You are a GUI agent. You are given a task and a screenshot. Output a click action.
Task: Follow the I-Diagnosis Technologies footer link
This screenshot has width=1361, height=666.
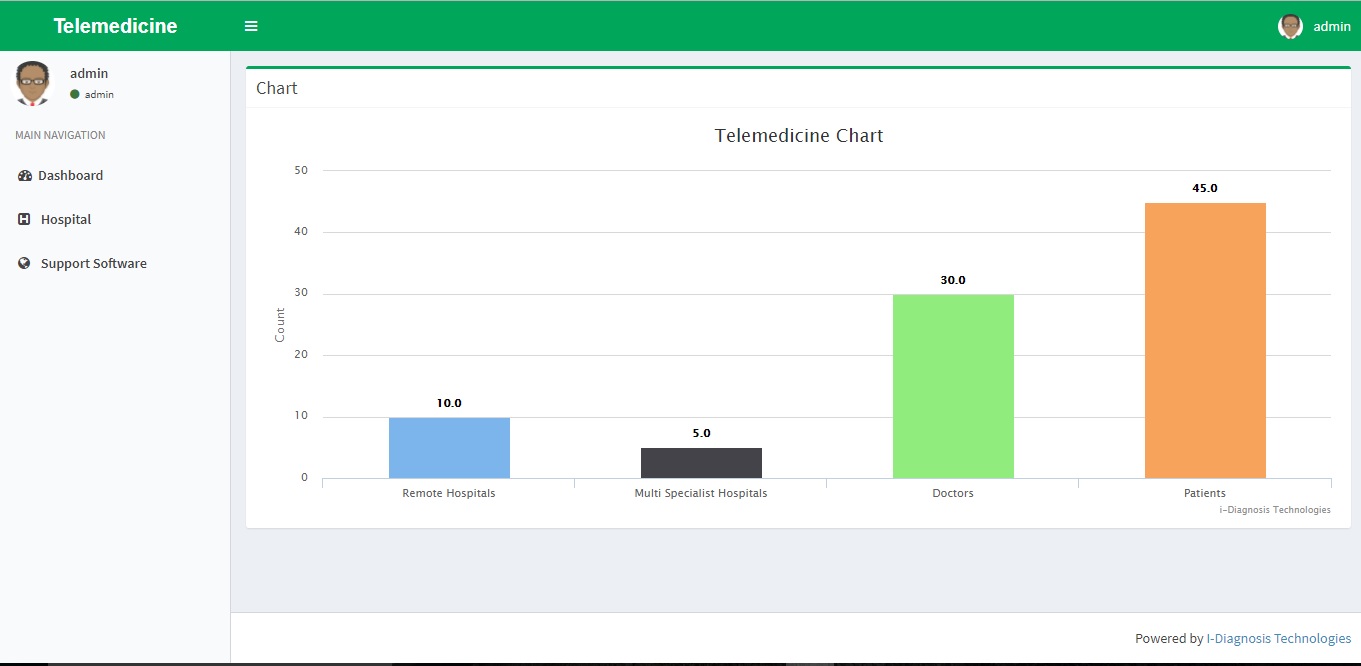point(1278,638)
